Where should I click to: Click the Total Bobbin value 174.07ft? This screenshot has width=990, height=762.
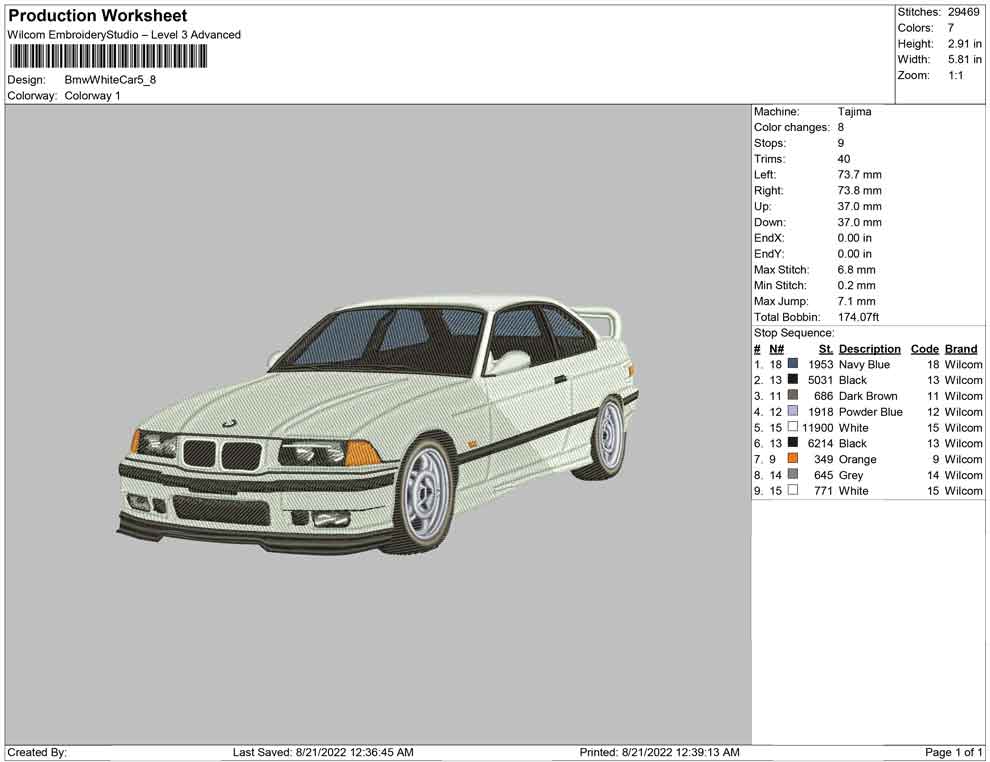click(858, 317)
